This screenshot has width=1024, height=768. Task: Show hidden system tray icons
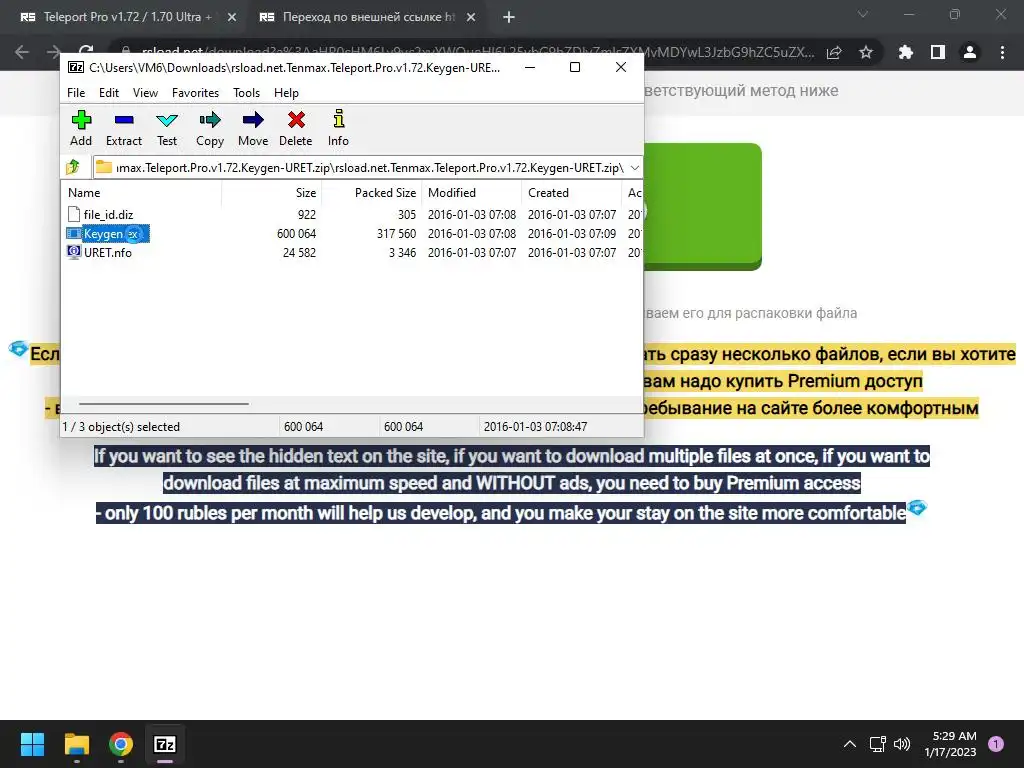[x=850, y=744]
